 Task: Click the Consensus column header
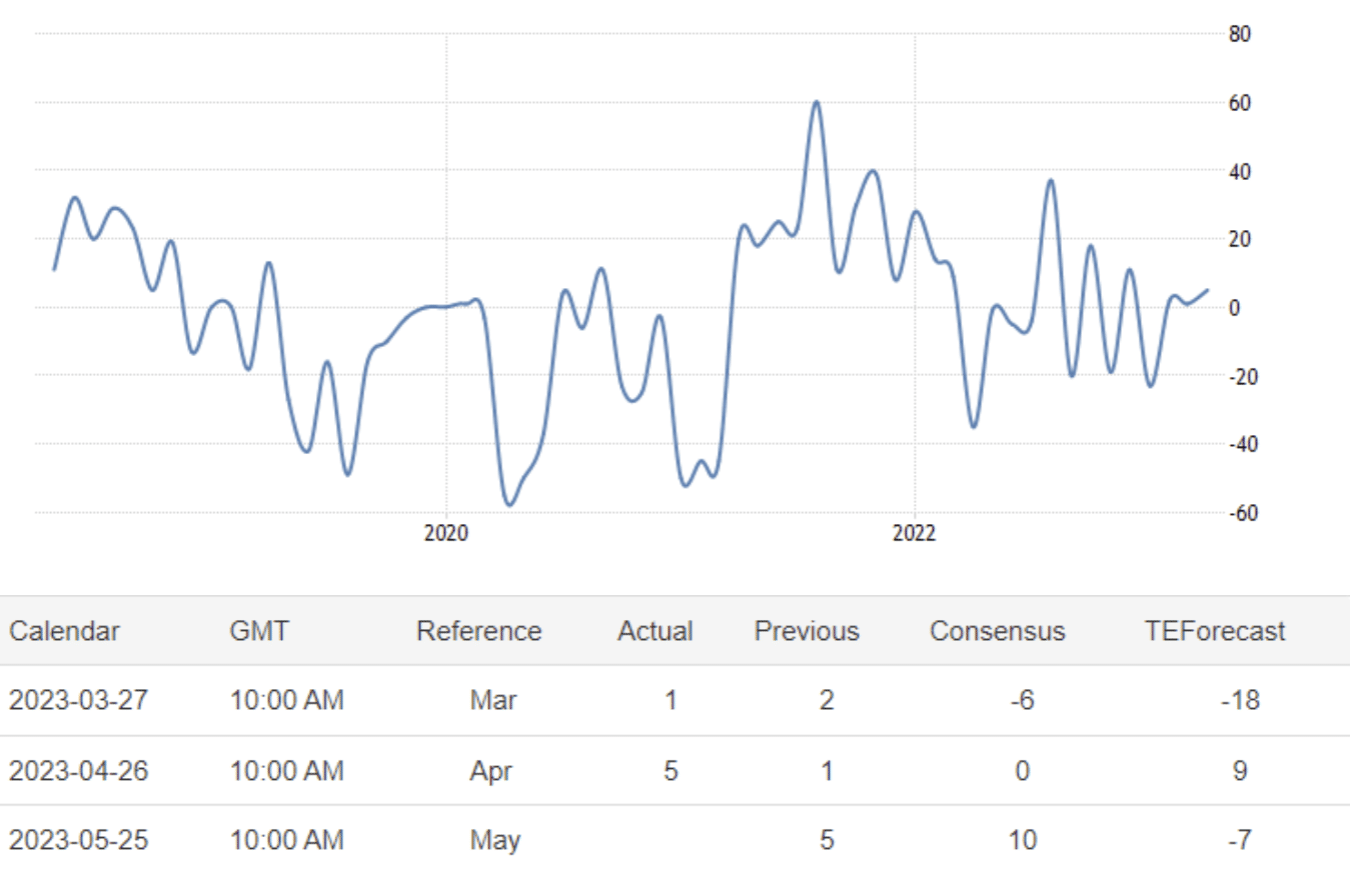pyautogui.click(x=997, y=631)
